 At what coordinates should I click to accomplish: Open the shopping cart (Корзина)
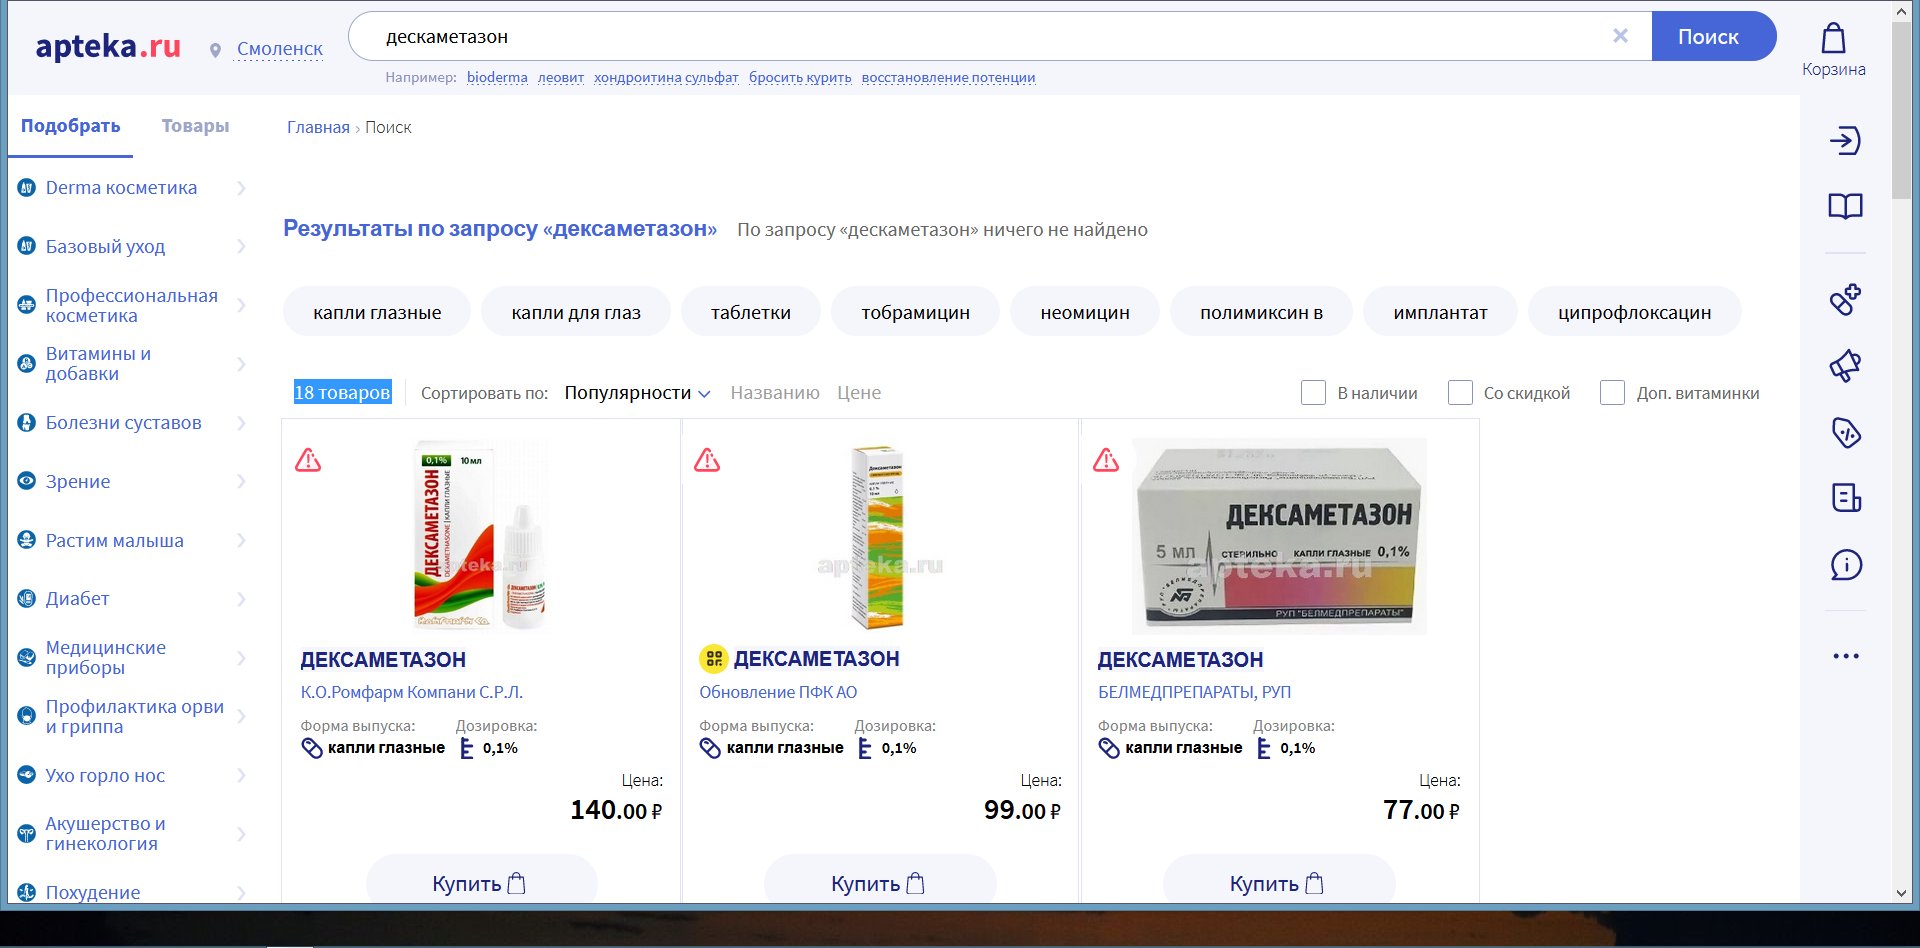[x=1833, y=50]
